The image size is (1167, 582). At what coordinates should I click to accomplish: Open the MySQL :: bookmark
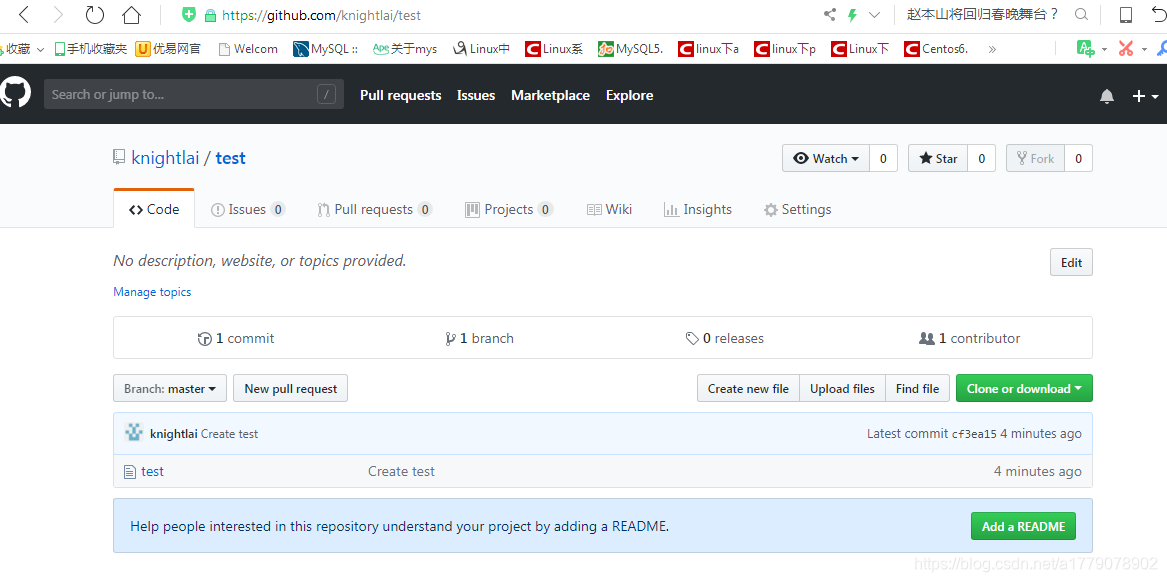[x=325, y=49]
